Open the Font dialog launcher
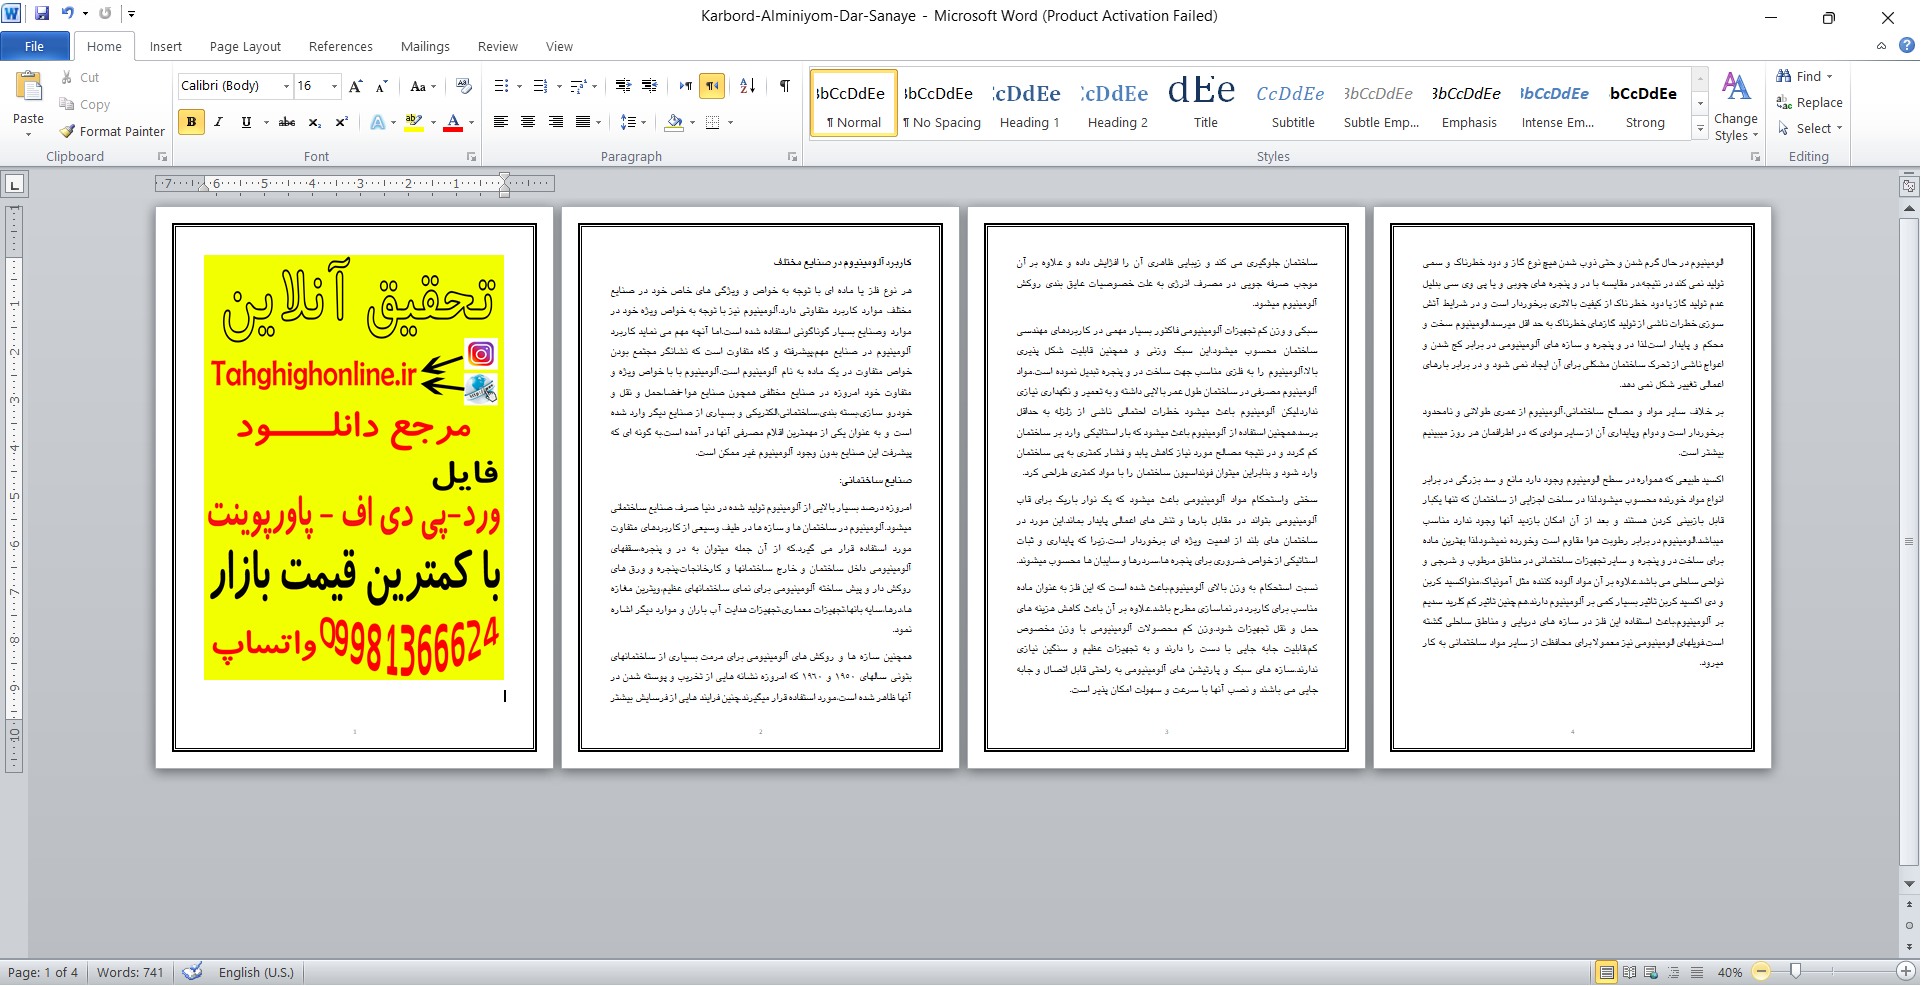The width and height of the screenshot is (1928, 986). pos(472,157)
